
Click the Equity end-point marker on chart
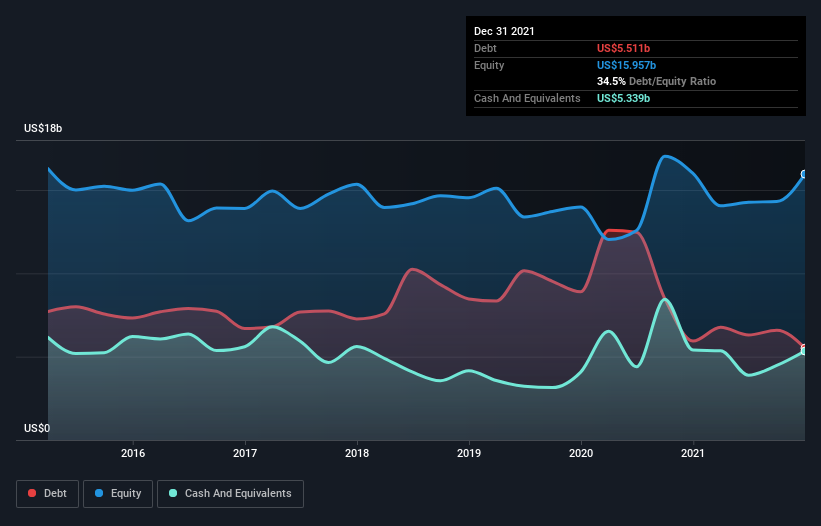(x=804, y=174)
